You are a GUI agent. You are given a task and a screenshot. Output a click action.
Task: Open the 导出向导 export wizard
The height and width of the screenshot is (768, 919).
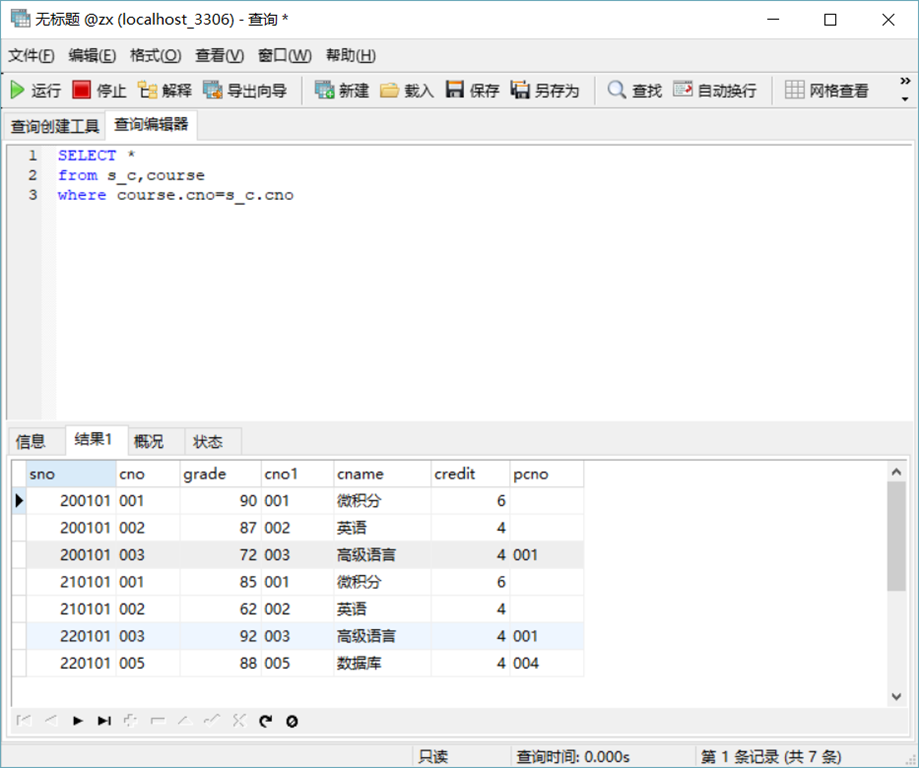coord(245,90)
